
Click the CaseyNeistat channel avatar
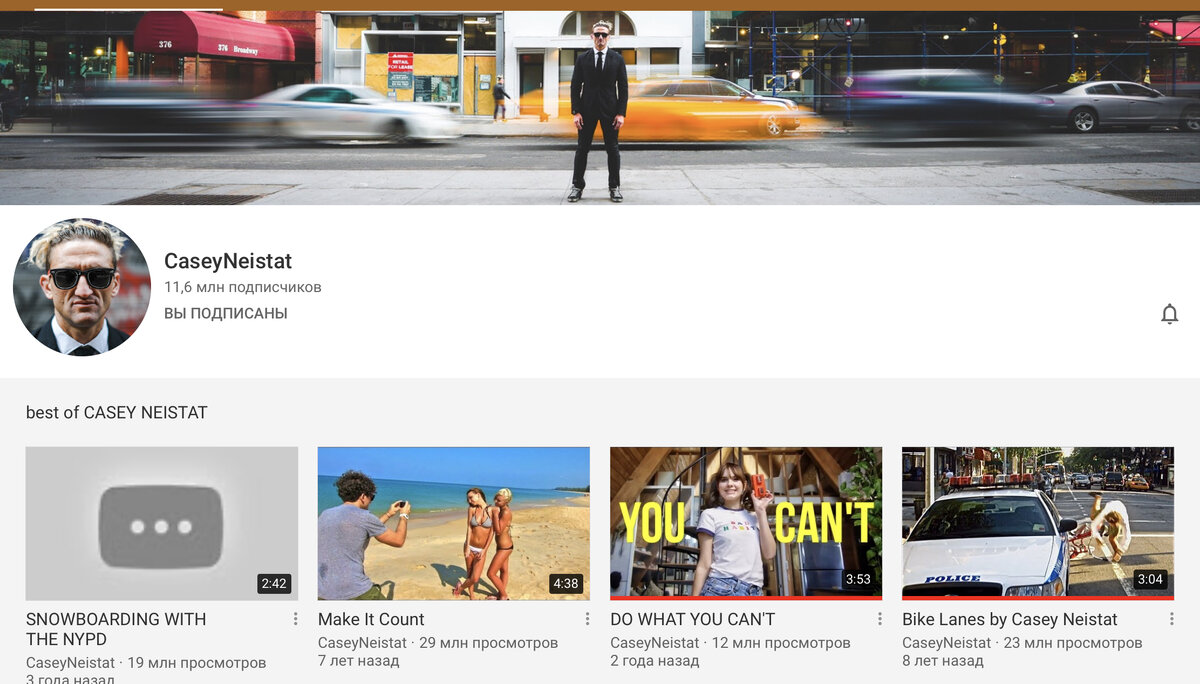(82, 287)
